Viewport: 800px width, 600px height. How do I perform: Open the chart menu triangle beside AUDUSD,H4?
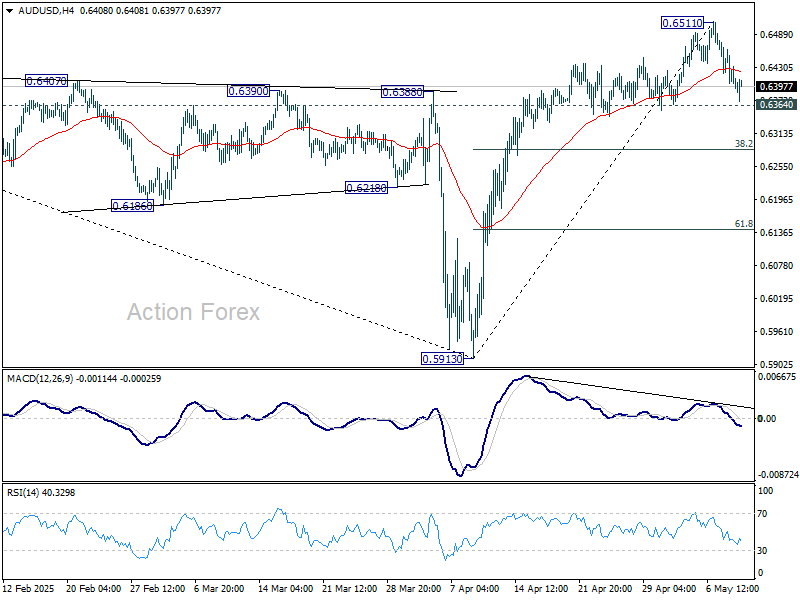[x=10, y=11]
